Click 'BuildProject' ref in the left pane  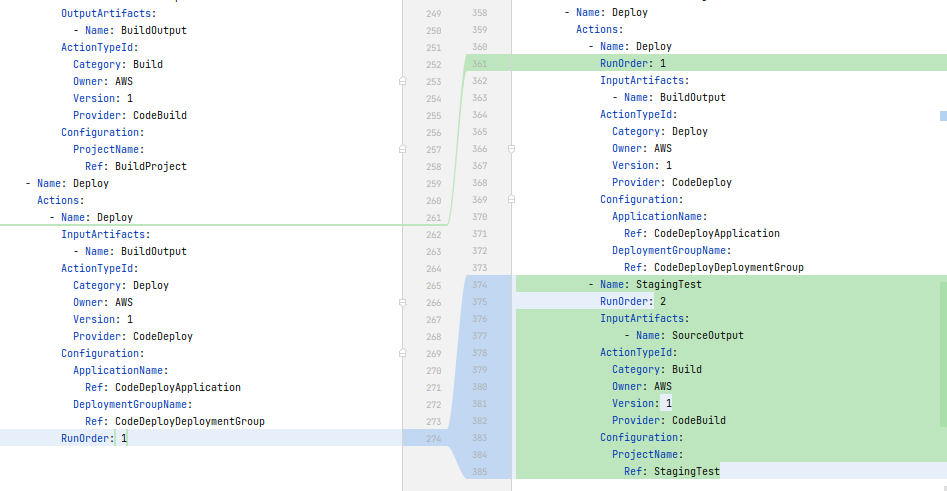tap(150, 166)
